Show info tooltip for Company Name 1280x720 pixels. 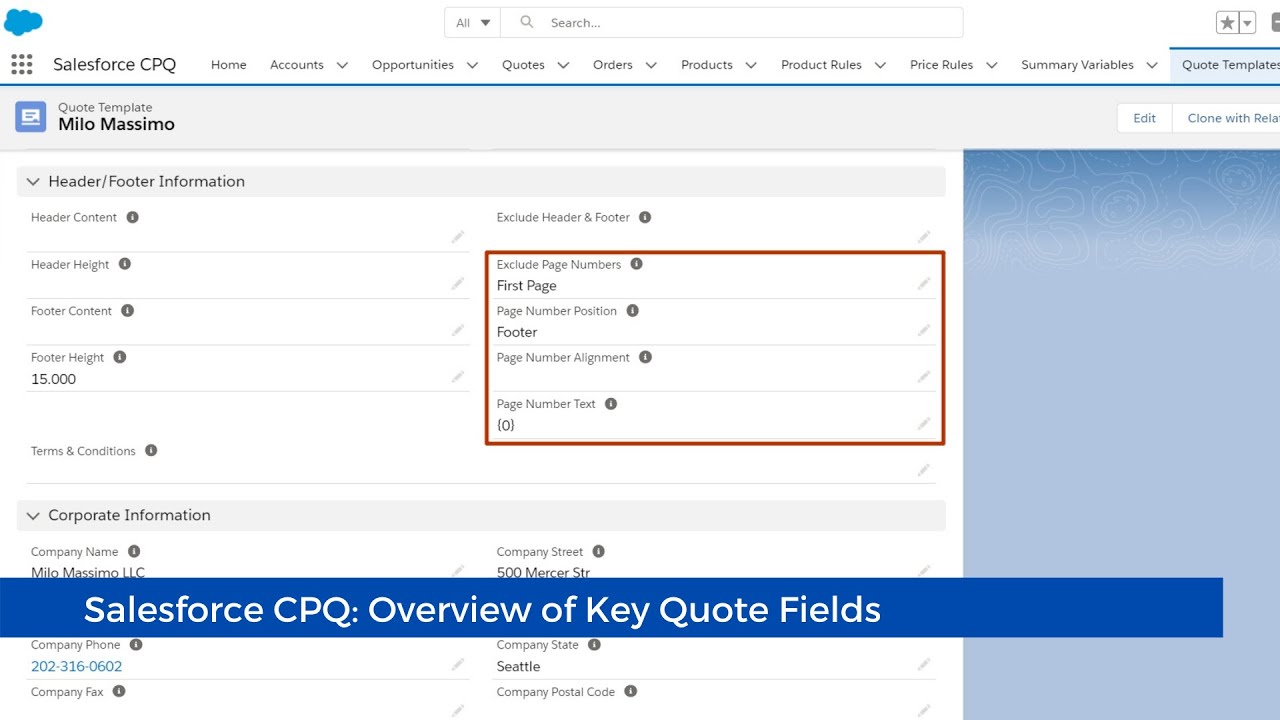134,551
